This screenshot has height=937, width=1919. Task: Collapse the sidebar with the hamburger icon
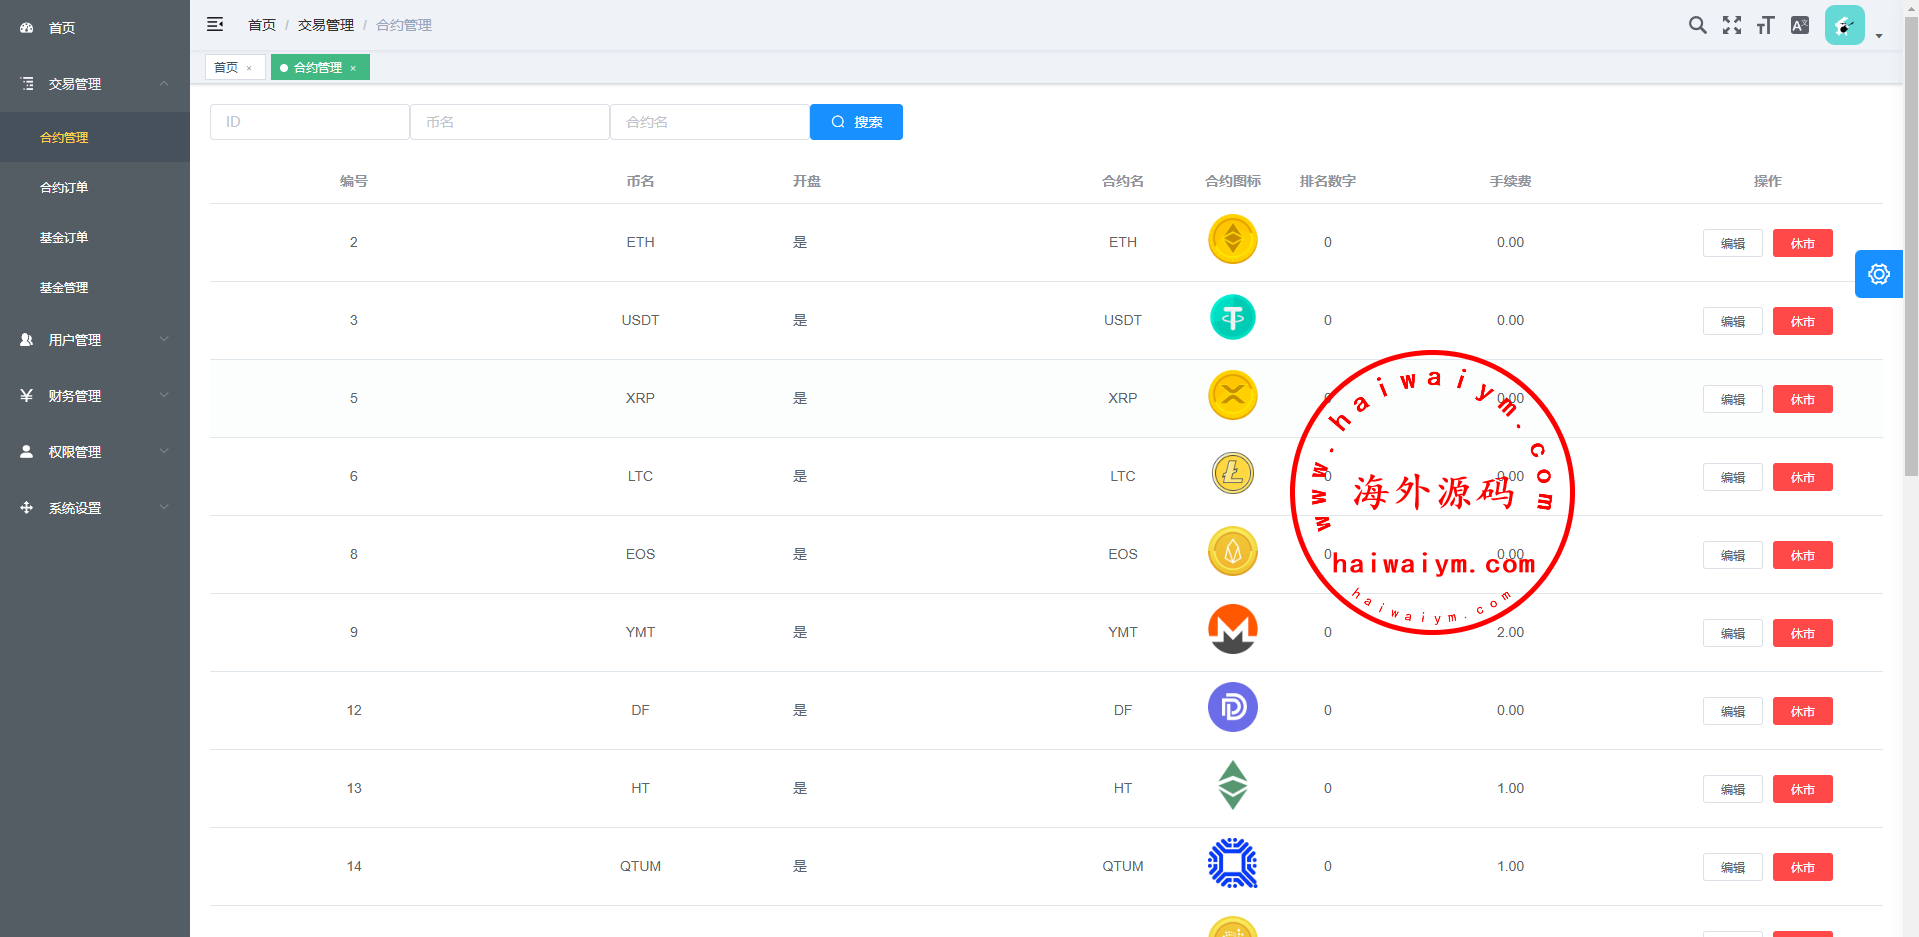coord(215,24)
